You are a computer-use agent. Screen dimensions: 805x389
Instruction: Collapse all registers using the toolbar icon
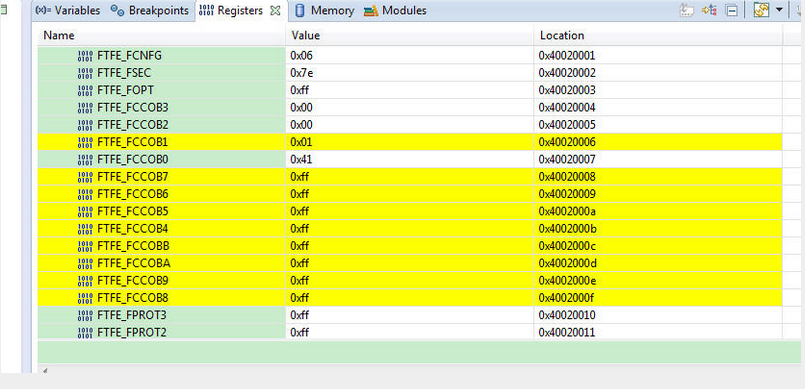tap(732, 10)
